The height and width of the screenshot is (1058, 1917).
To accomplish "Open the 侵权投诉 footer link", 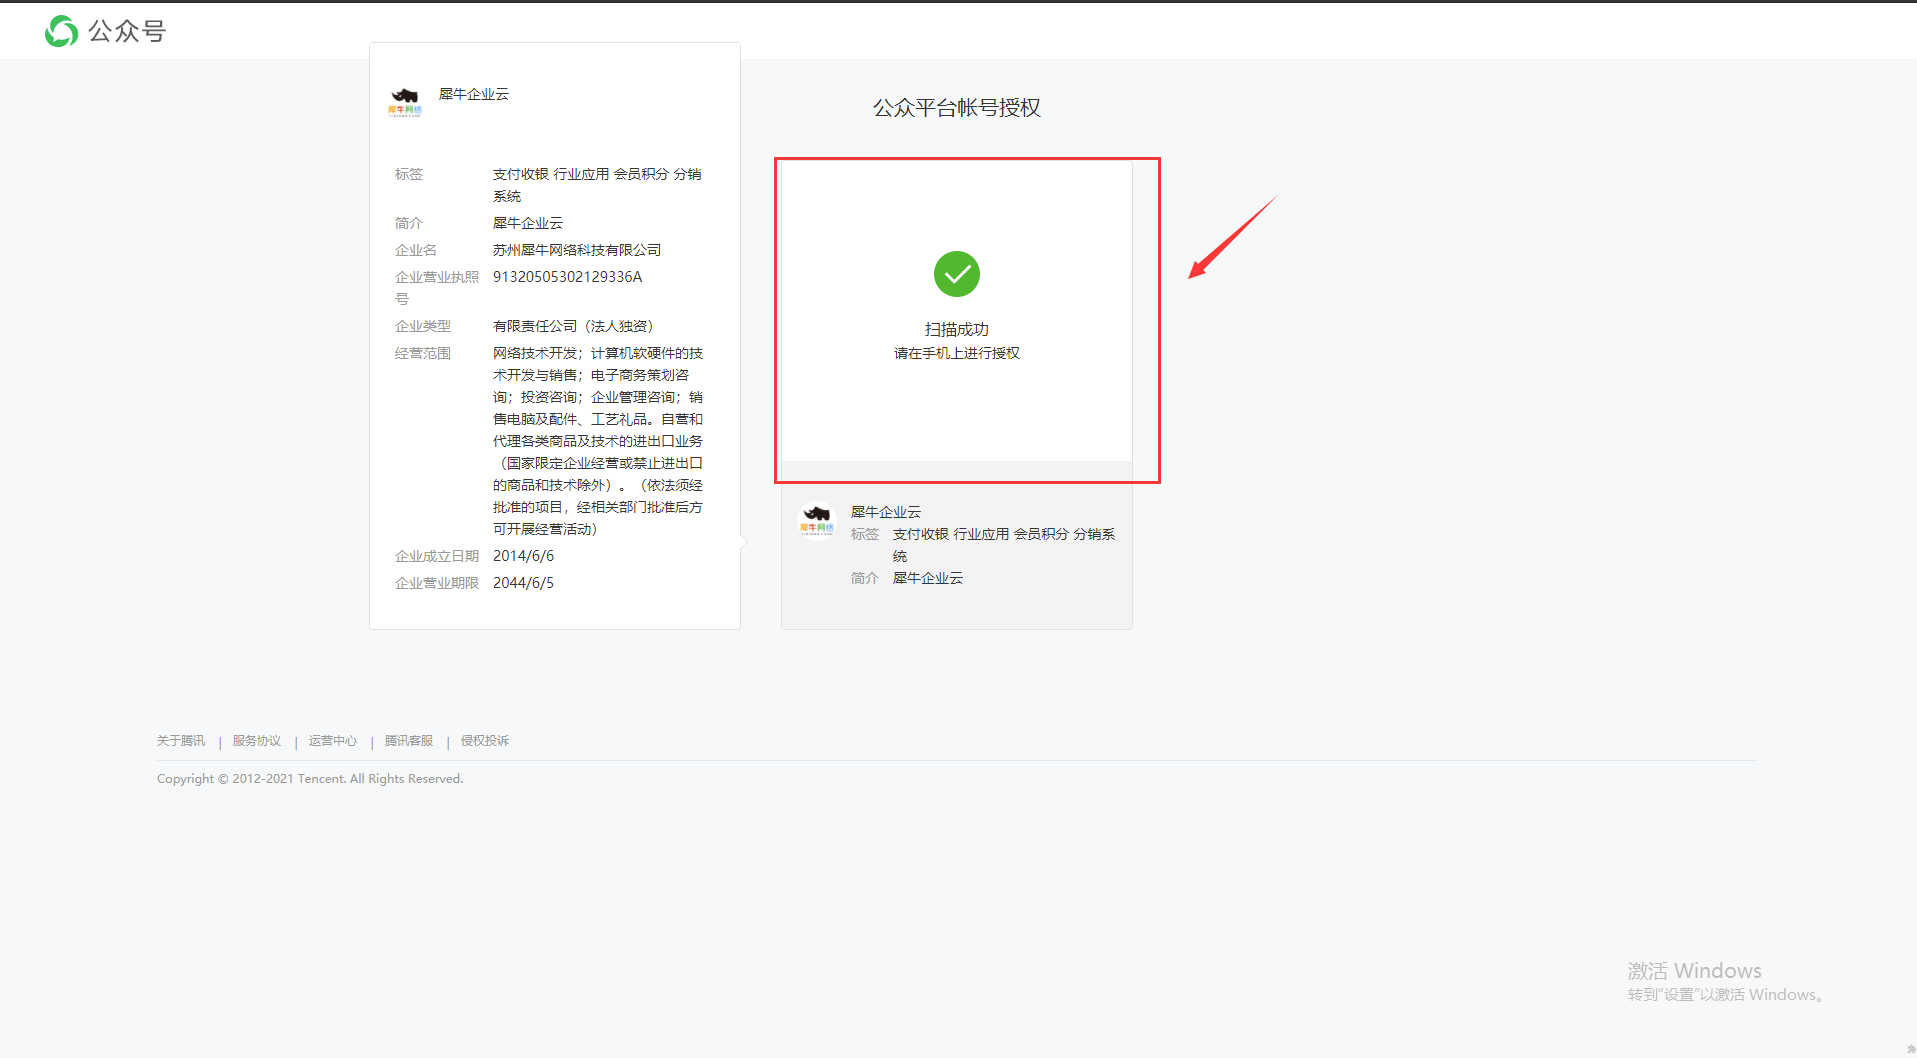I will [x=485, y=741].
